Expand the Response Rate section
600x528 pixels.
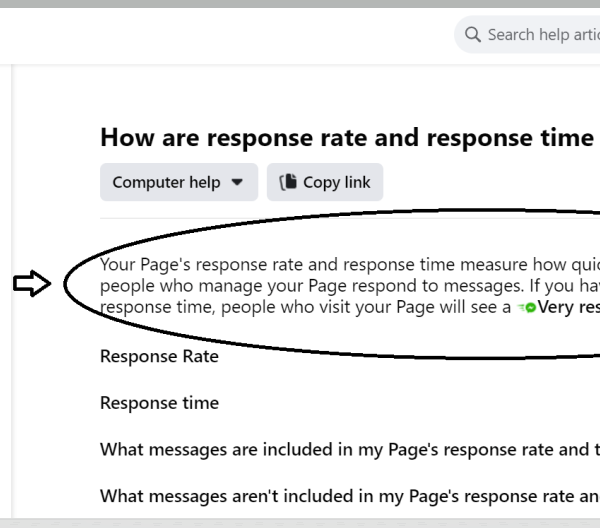159,356
